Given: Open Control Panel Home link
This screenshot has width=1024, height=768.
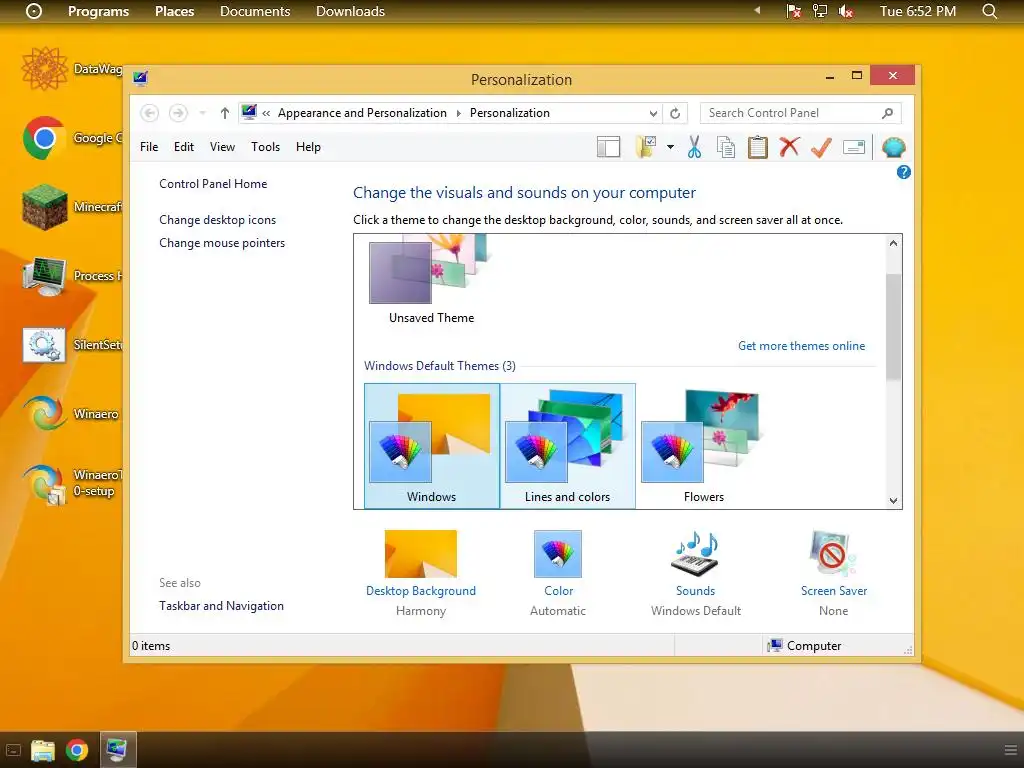Looking at the screenshot, I should tap(213, 184).
